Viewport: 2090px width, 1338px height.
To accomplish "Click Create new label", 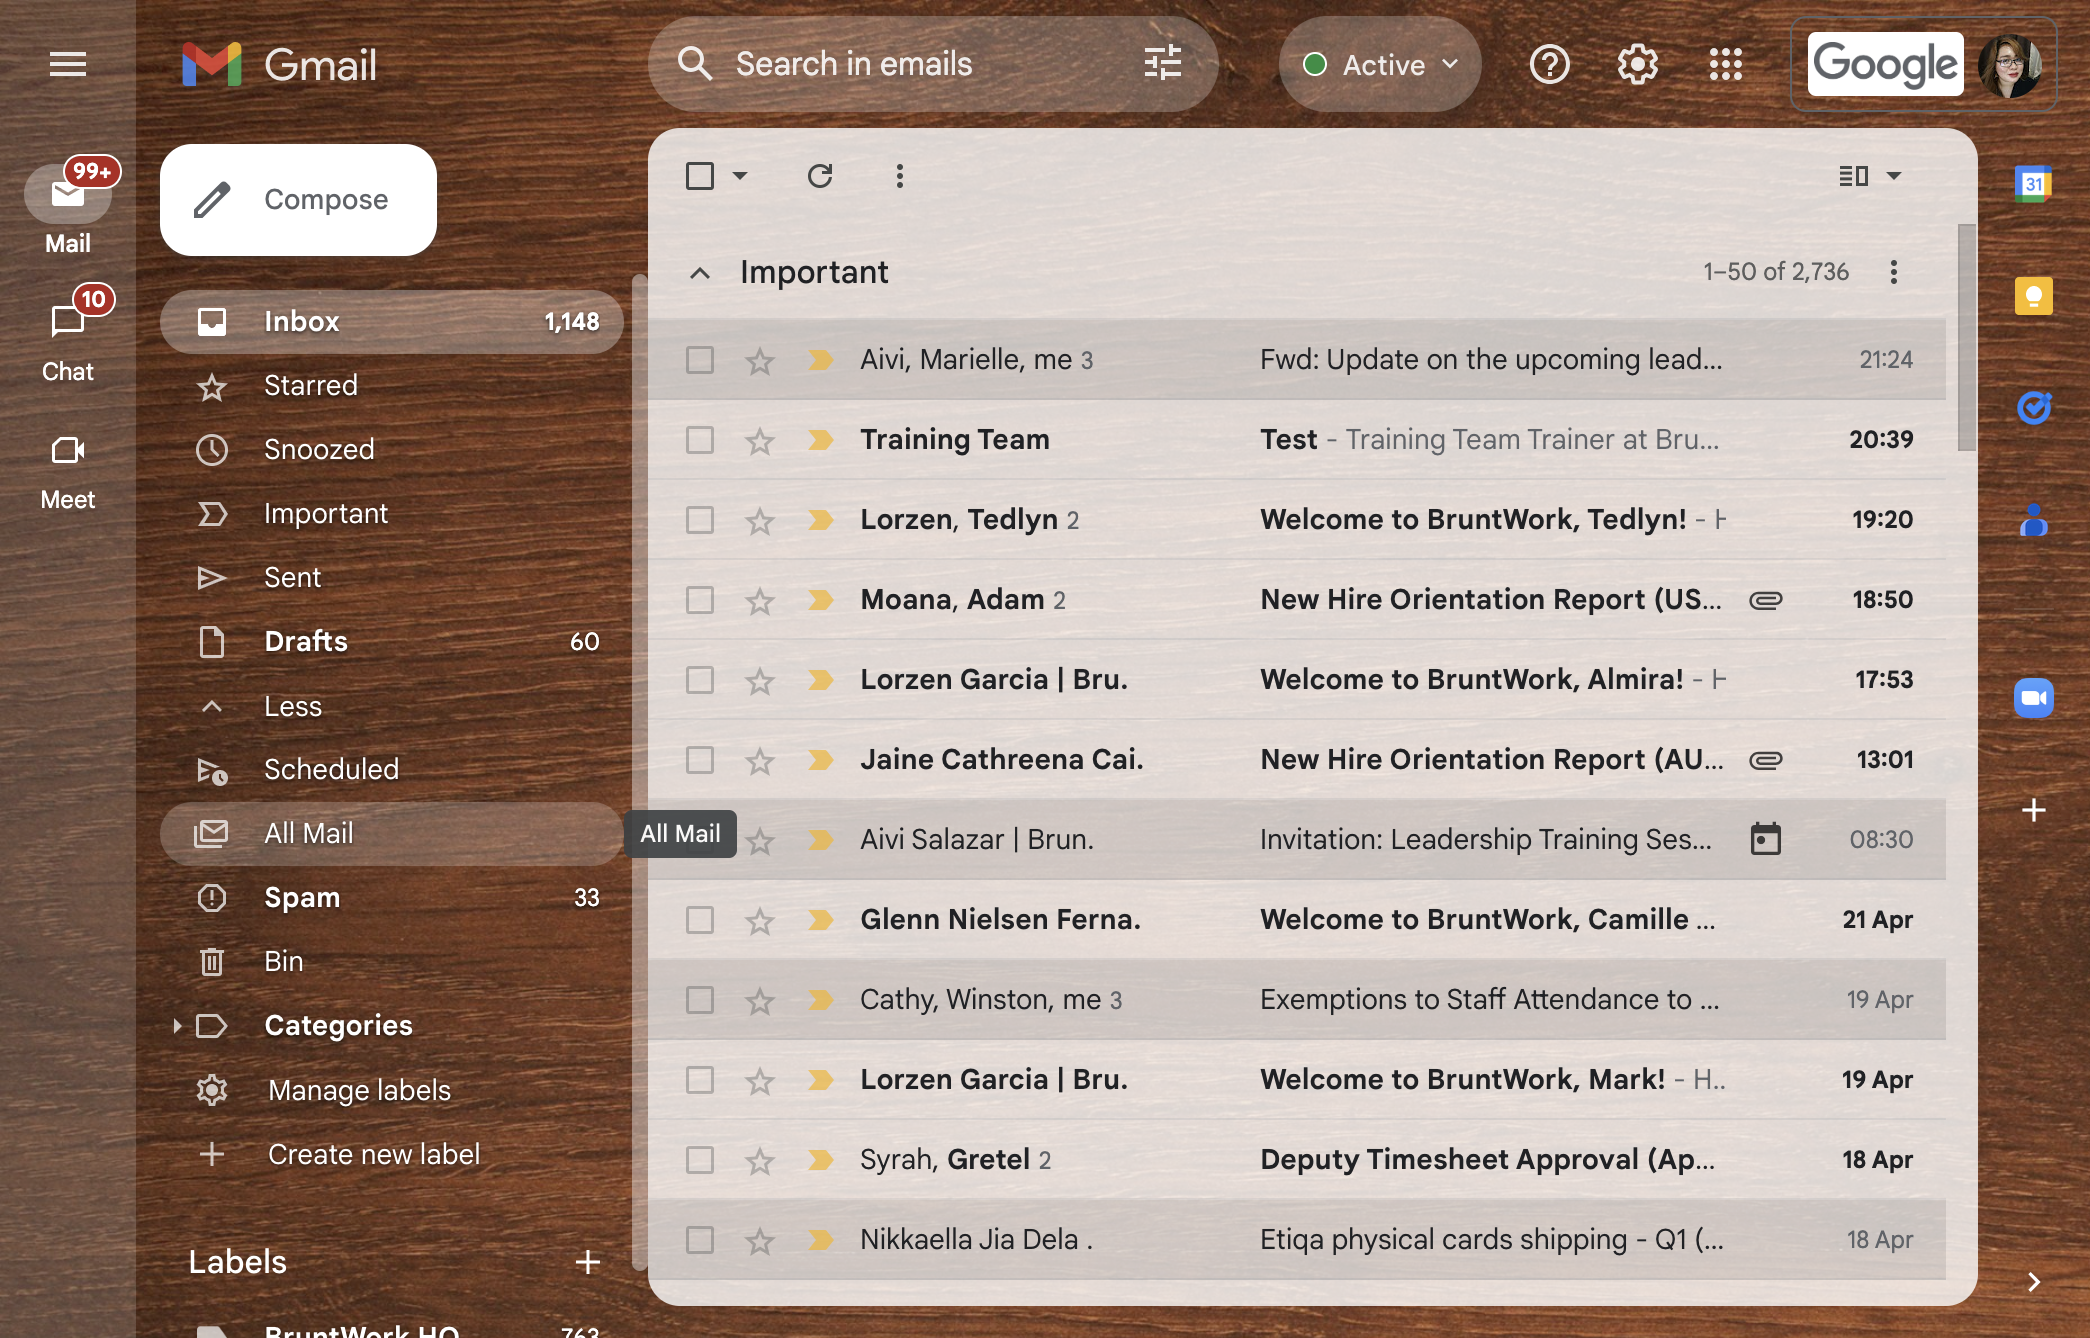I will pos(374,1154).
